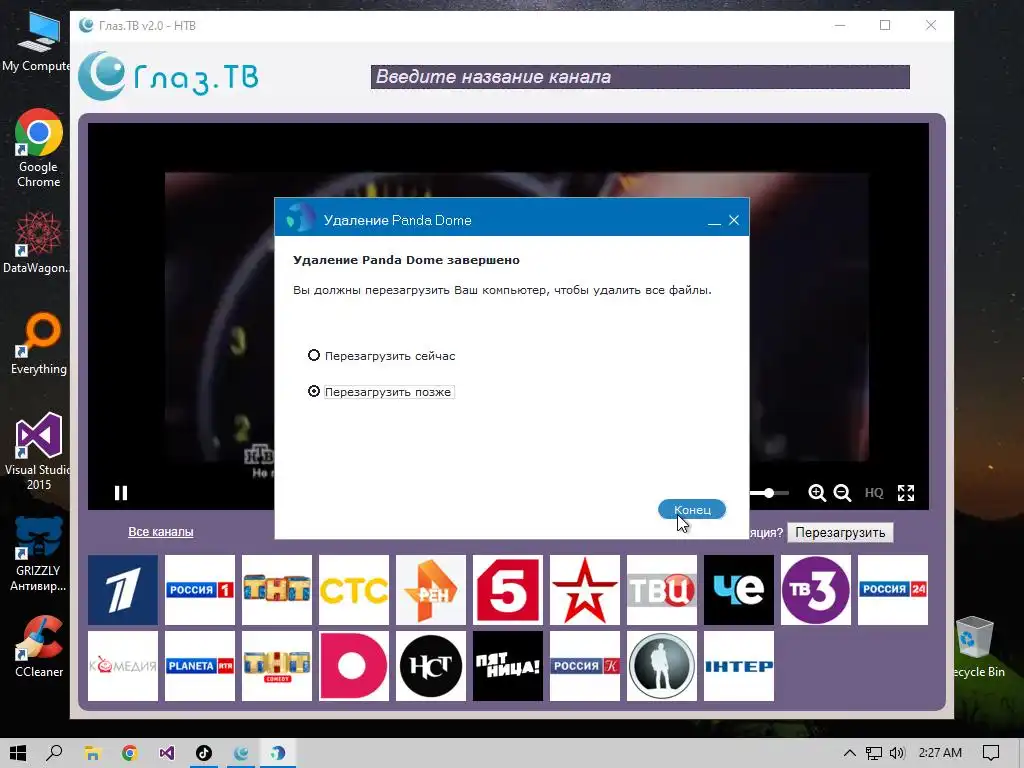Open Пятый канал (5) channel

tap(508, 590)
